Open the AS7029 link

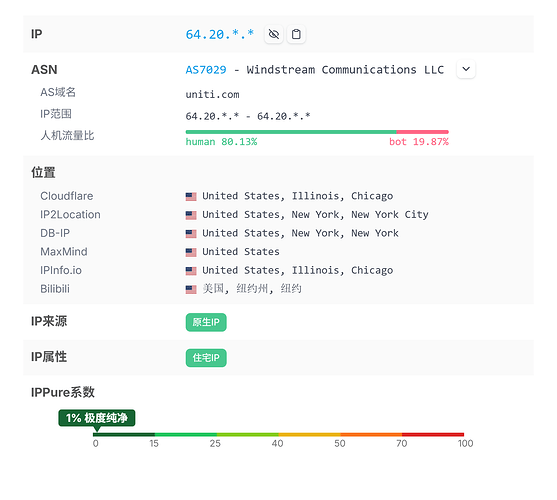point(206,70)
